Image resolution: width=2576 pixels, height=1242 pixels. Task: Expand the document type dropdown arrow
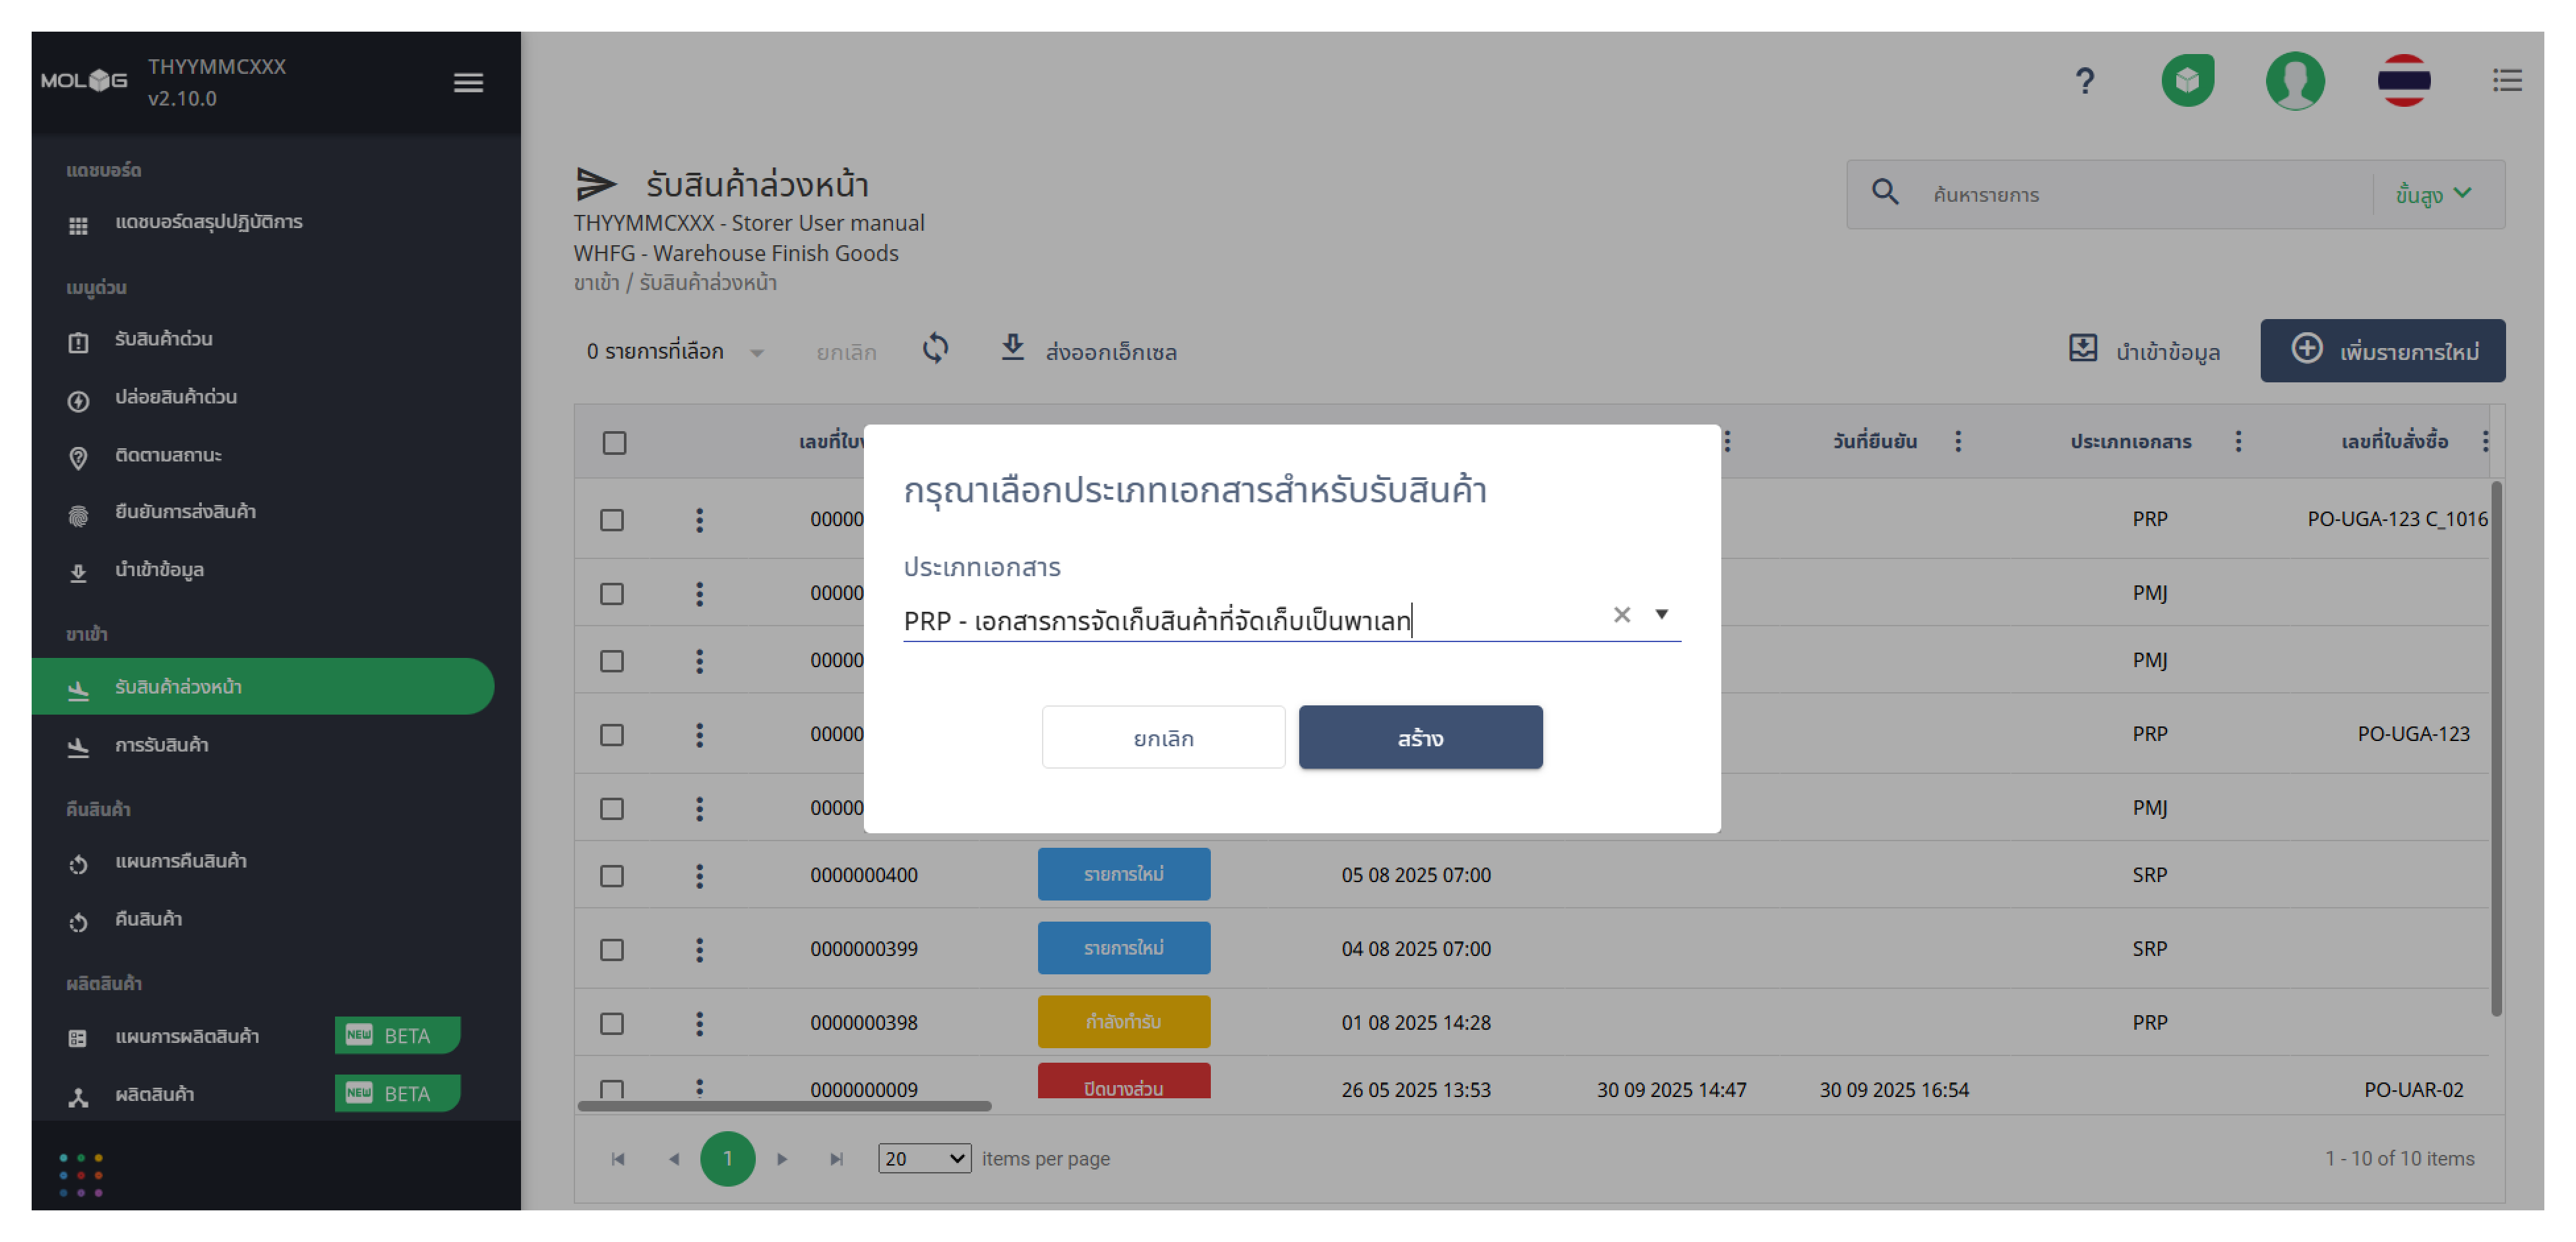pyautogui.click(x=1661, y=614)
